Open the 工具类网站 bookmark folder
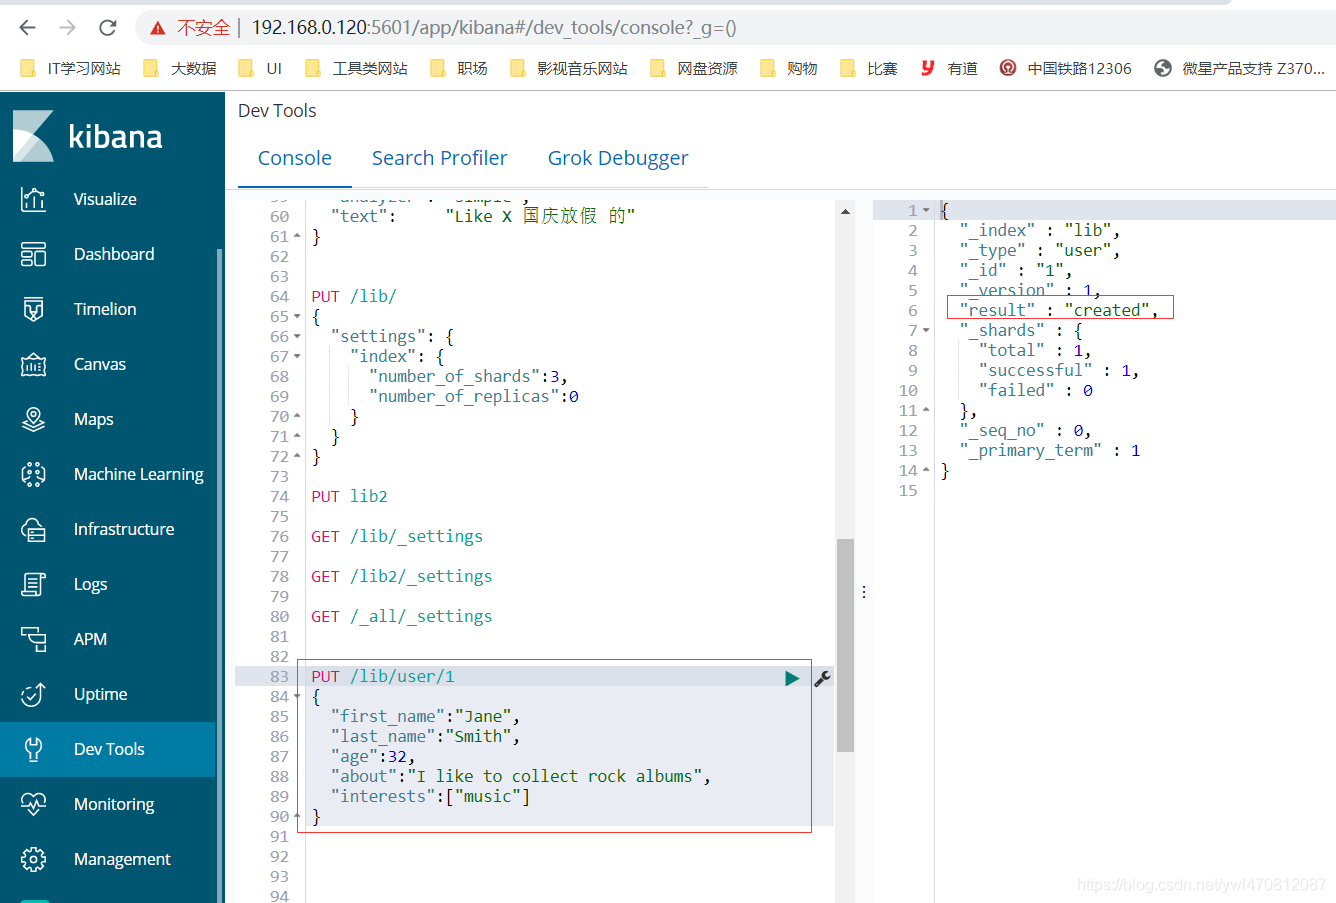 tap(356, 68)
